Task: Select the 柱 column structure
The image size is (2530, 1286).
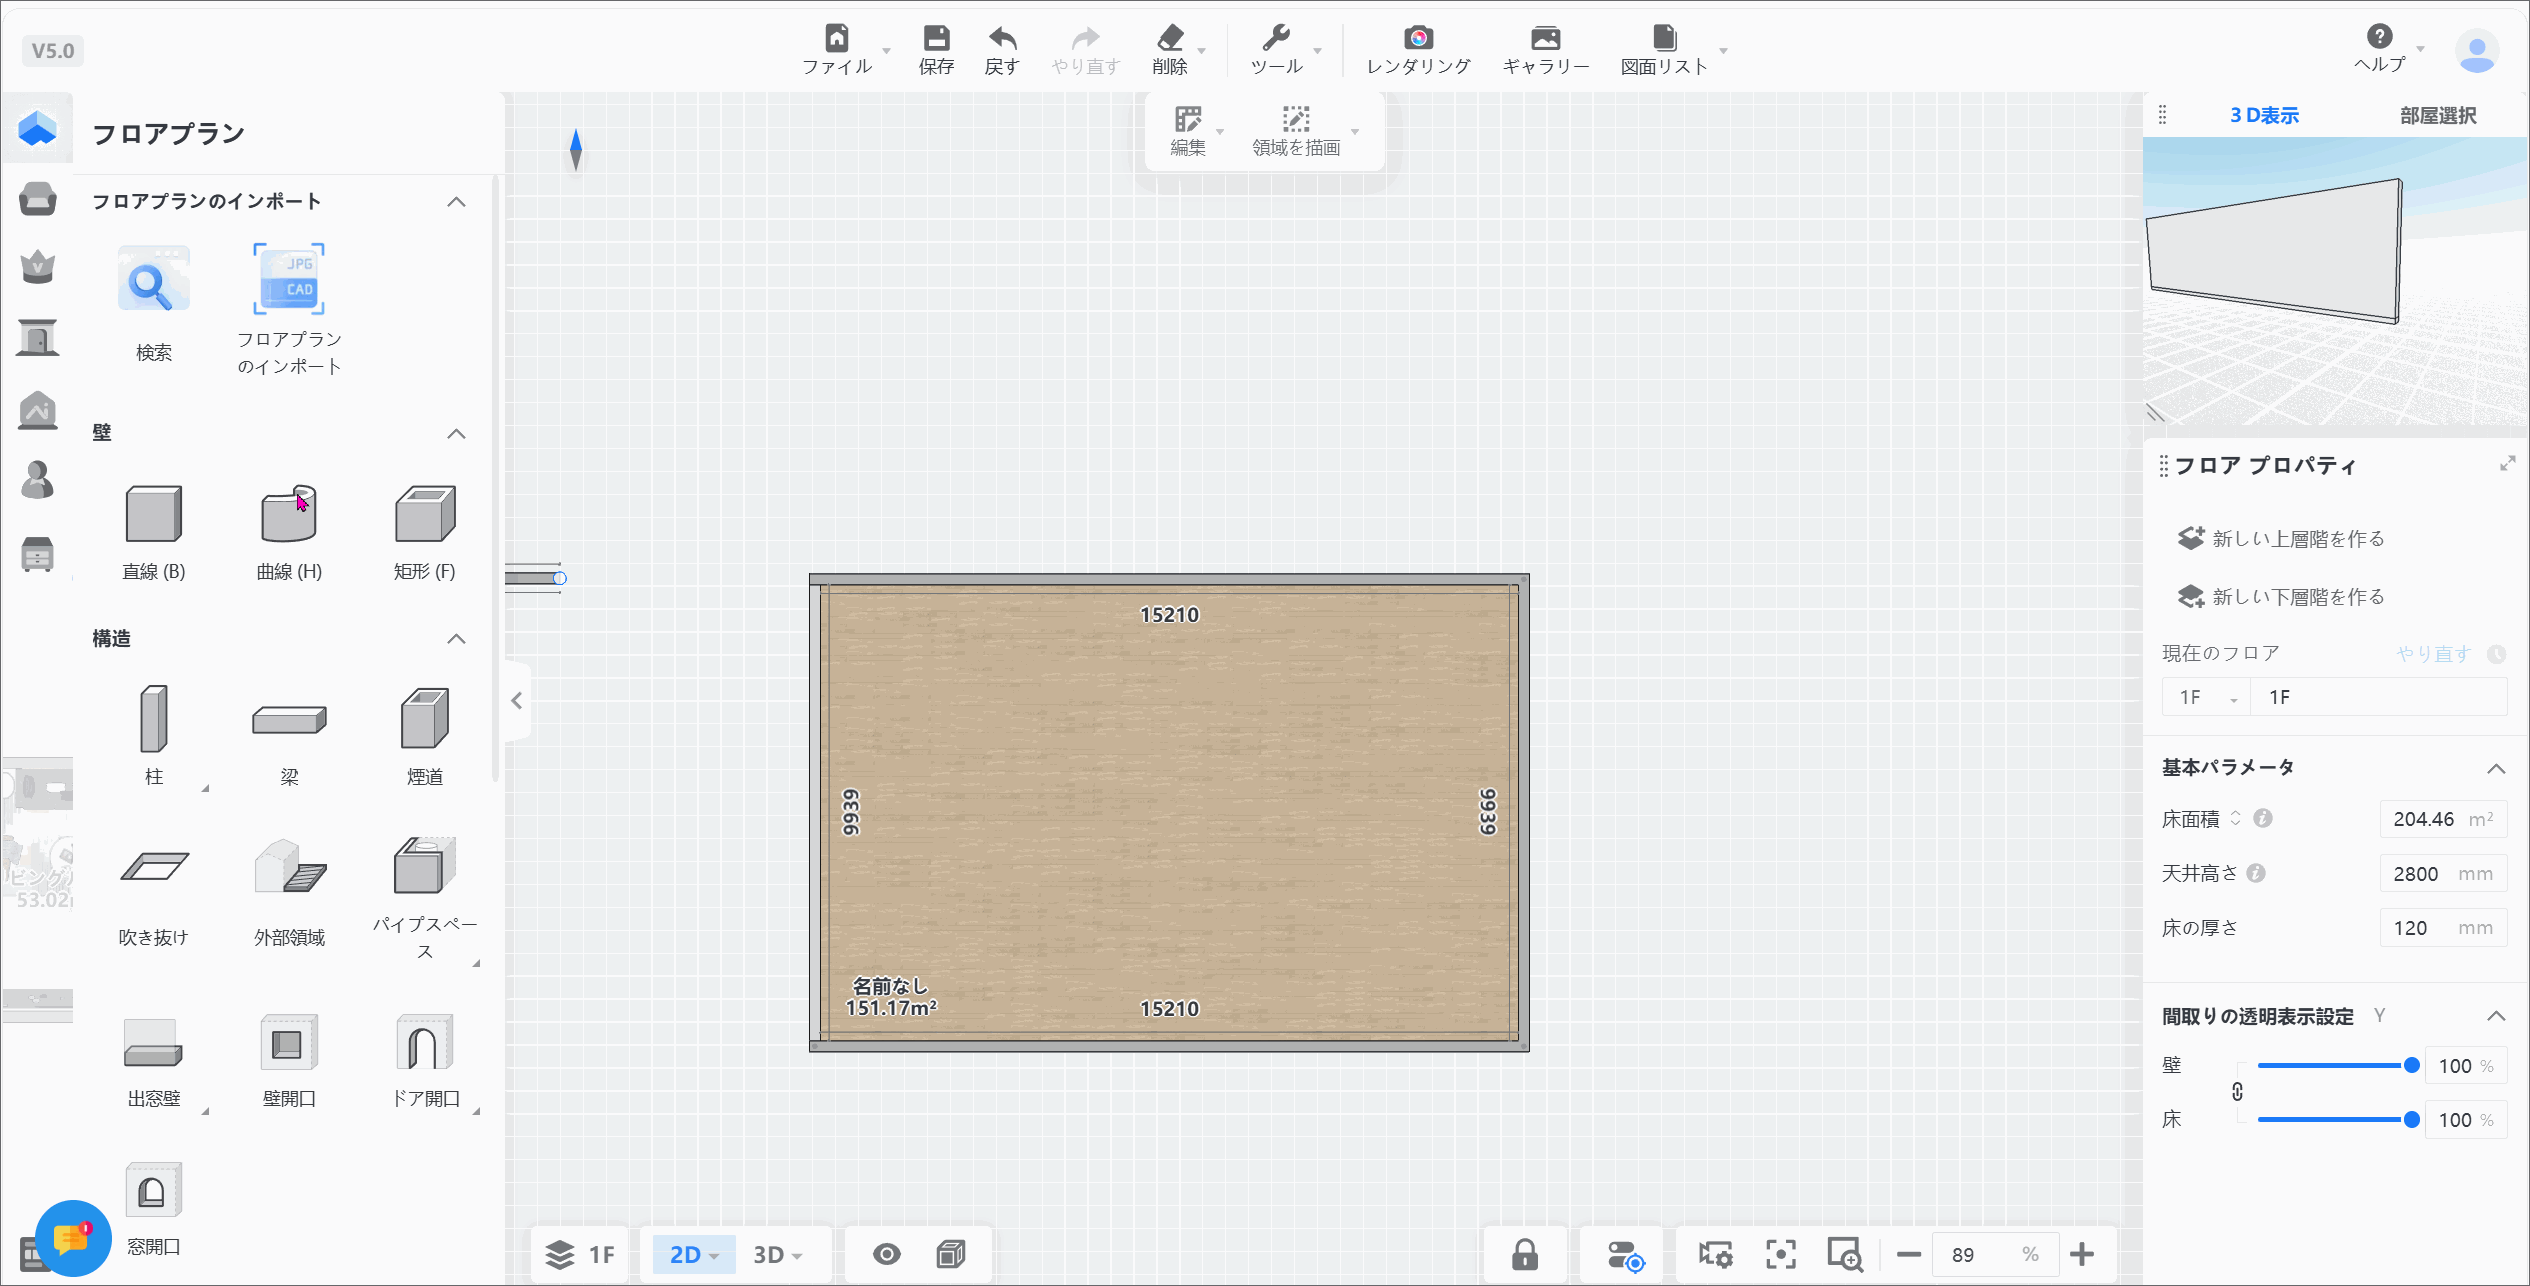Action: pyautogui.click(x=154, y=735)
